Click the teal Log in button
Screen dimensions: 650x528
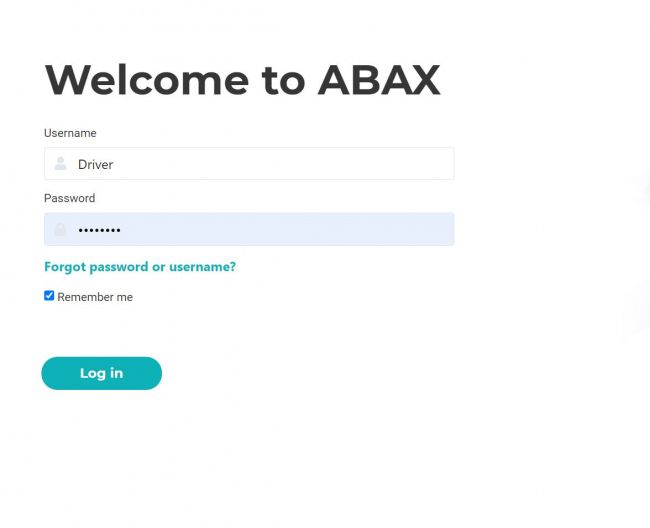point(102,373)
